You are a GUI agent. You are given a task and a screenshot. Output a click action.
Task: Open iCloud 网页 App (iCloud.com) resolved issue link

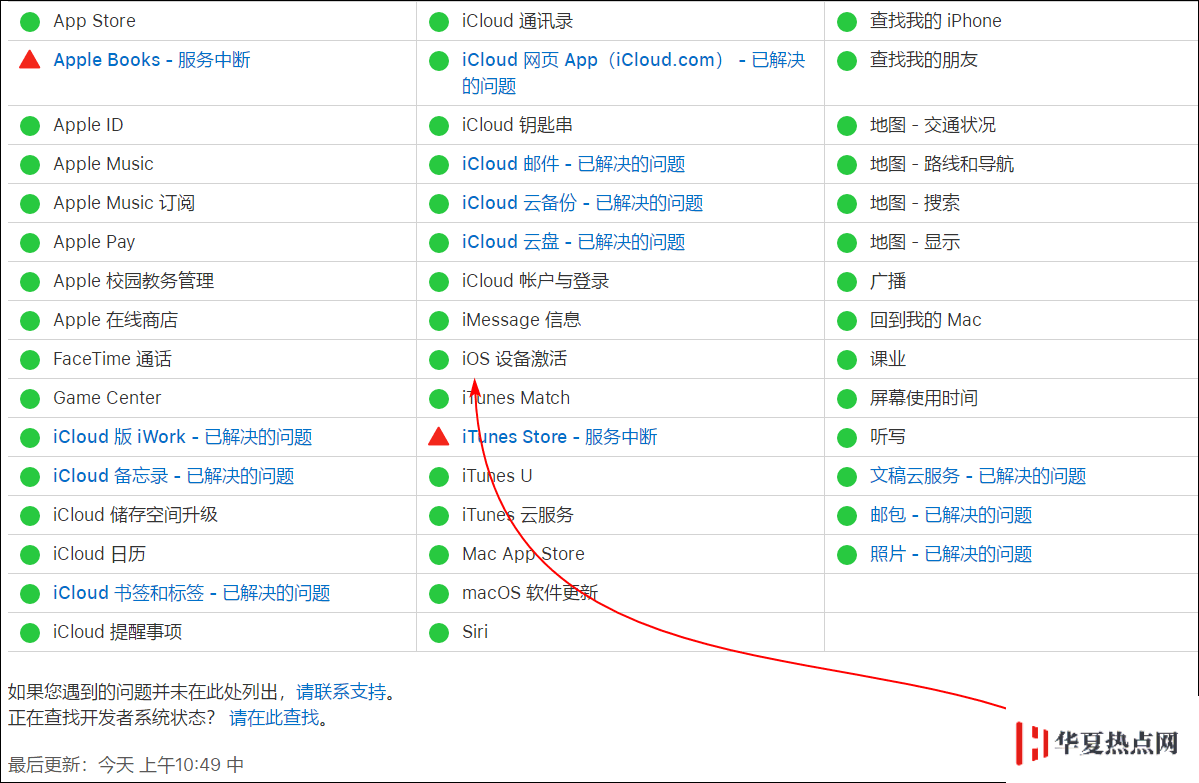(633, 73)
